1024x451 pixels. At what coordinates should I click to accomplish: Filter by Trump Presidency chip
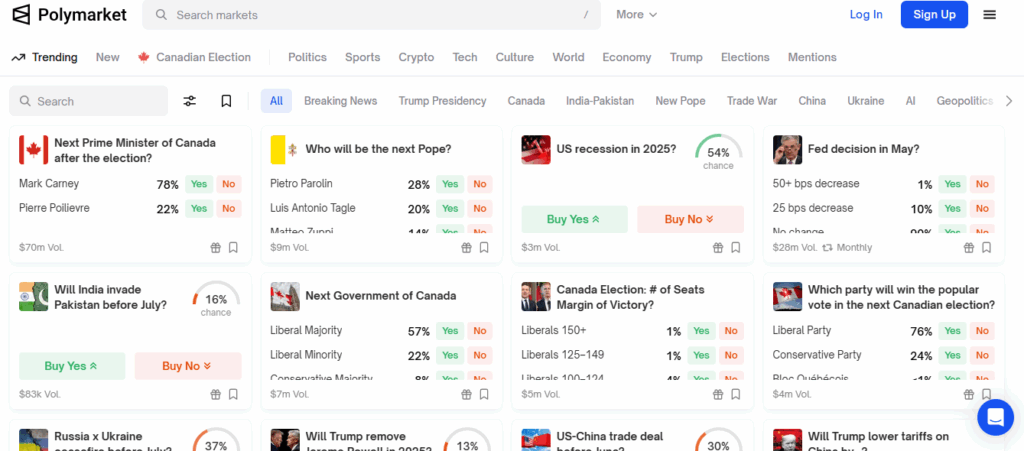[x=443, y=101]
